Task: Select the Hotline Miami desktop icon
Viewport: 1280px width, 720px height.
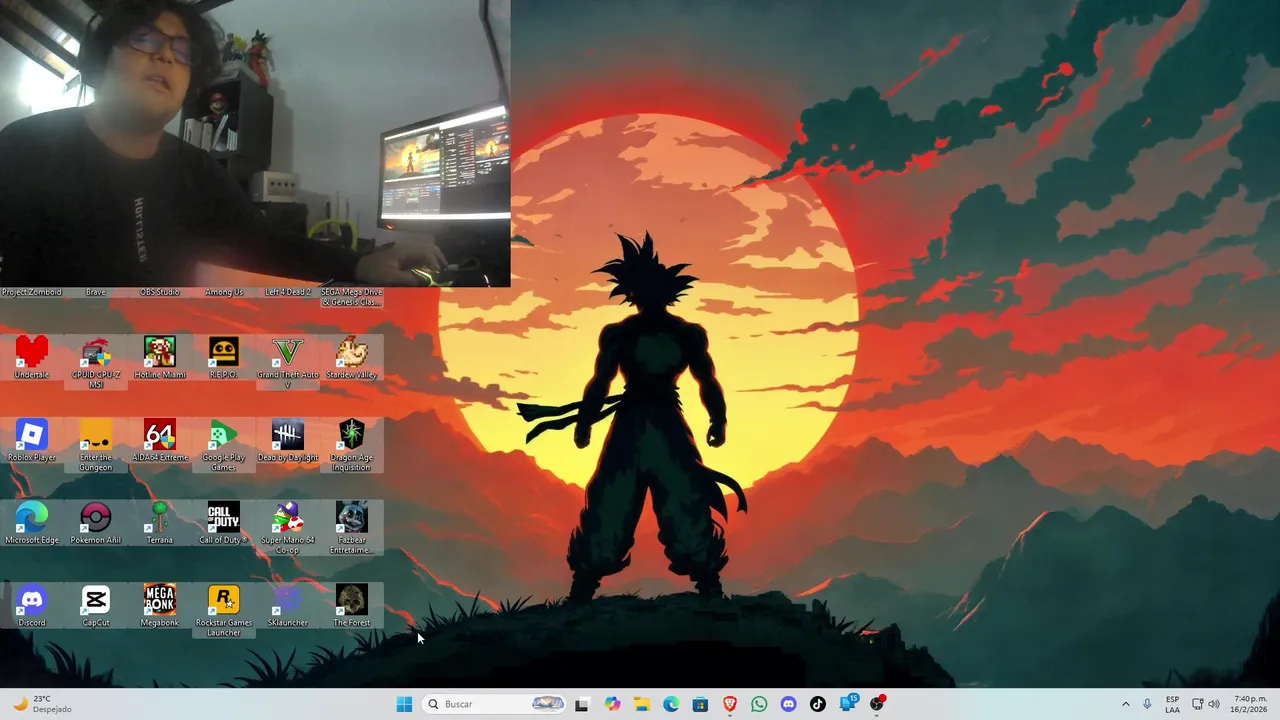Action: click(160, 358)
